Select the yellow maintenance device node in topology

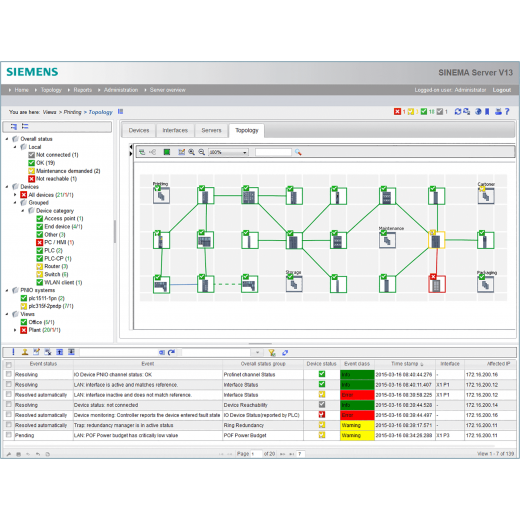coord(436,240)
